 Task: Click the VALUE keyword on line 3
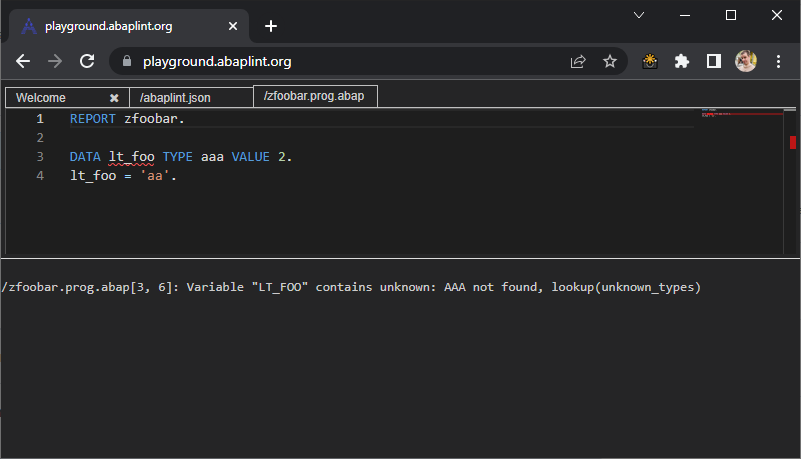[250, 157]
